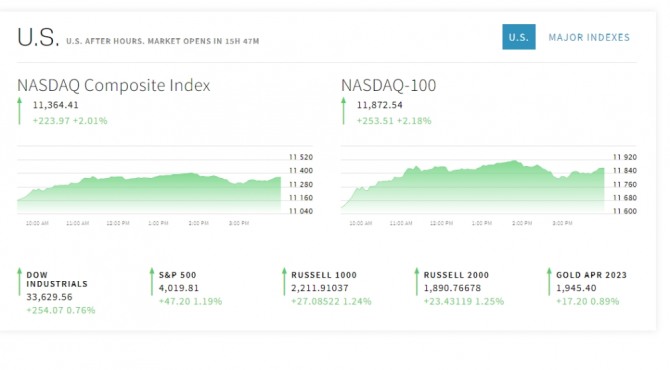The image size is (670, 370).
Task: Click the up arrow next to Gold Apr 2023
Action: pyautogui.click(x=549, y=282)
